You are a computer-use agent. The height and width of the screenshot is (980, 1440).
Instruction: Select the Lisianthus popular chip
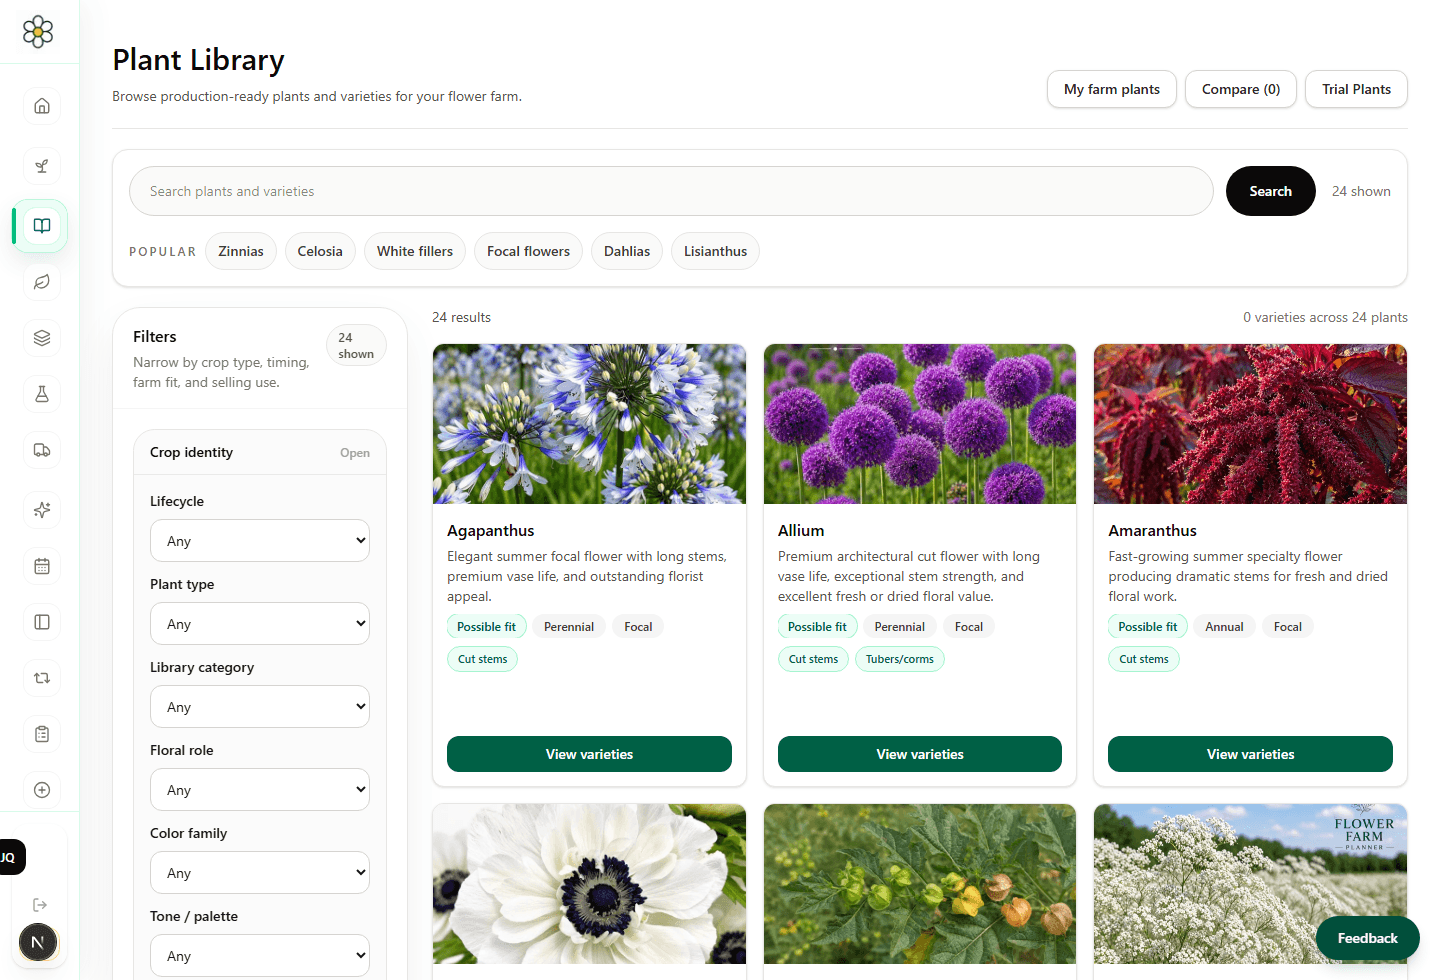tap(715, 251)
